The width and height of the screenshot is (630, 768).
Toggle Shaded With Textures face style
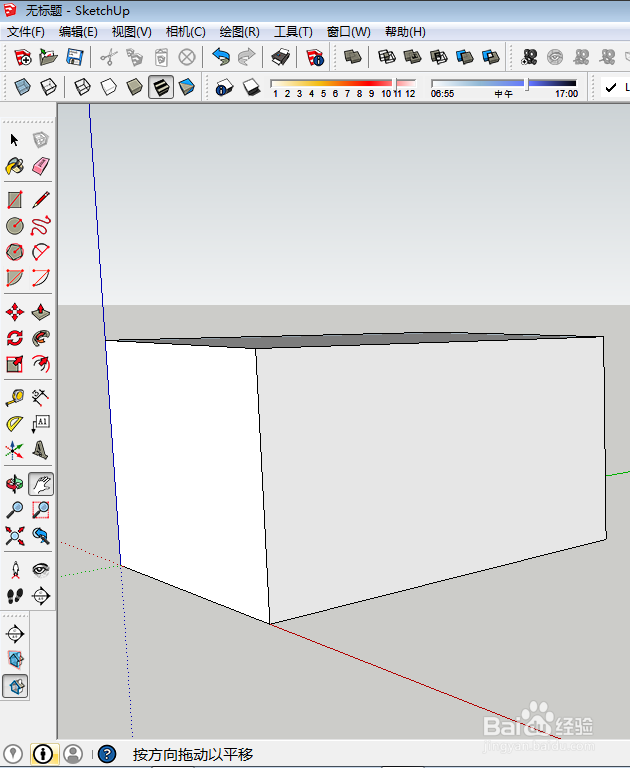pos(161,87)
